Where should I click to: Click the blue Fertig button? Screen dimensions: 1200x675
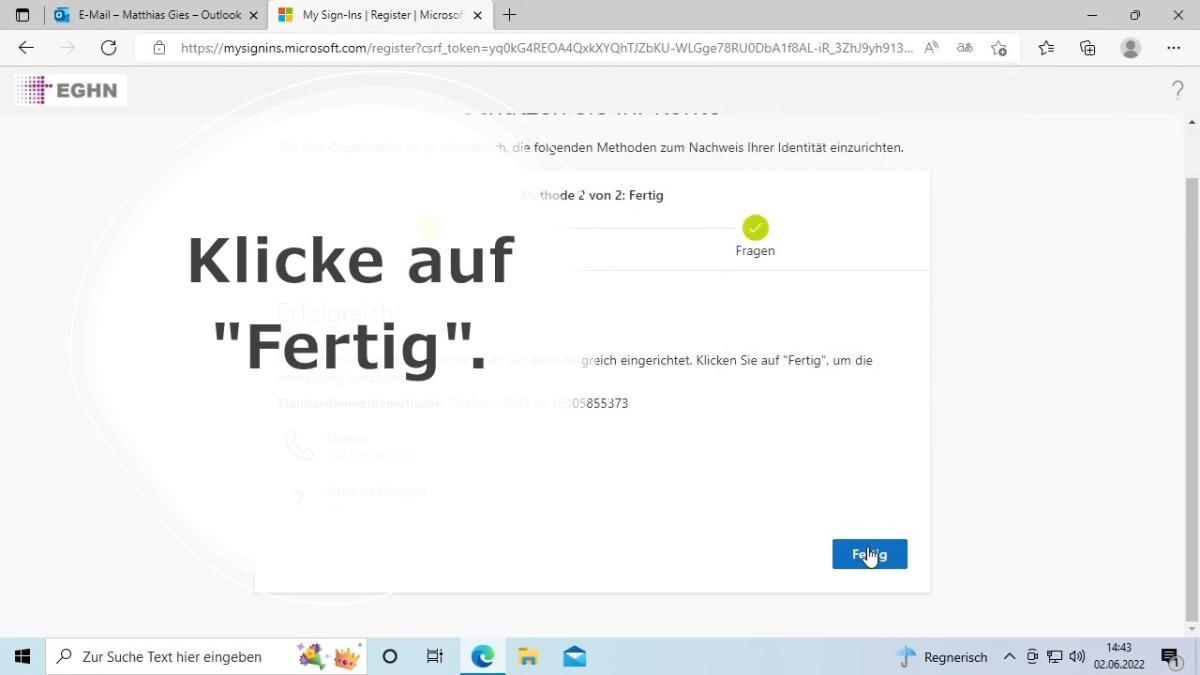(x=869, y=554)
